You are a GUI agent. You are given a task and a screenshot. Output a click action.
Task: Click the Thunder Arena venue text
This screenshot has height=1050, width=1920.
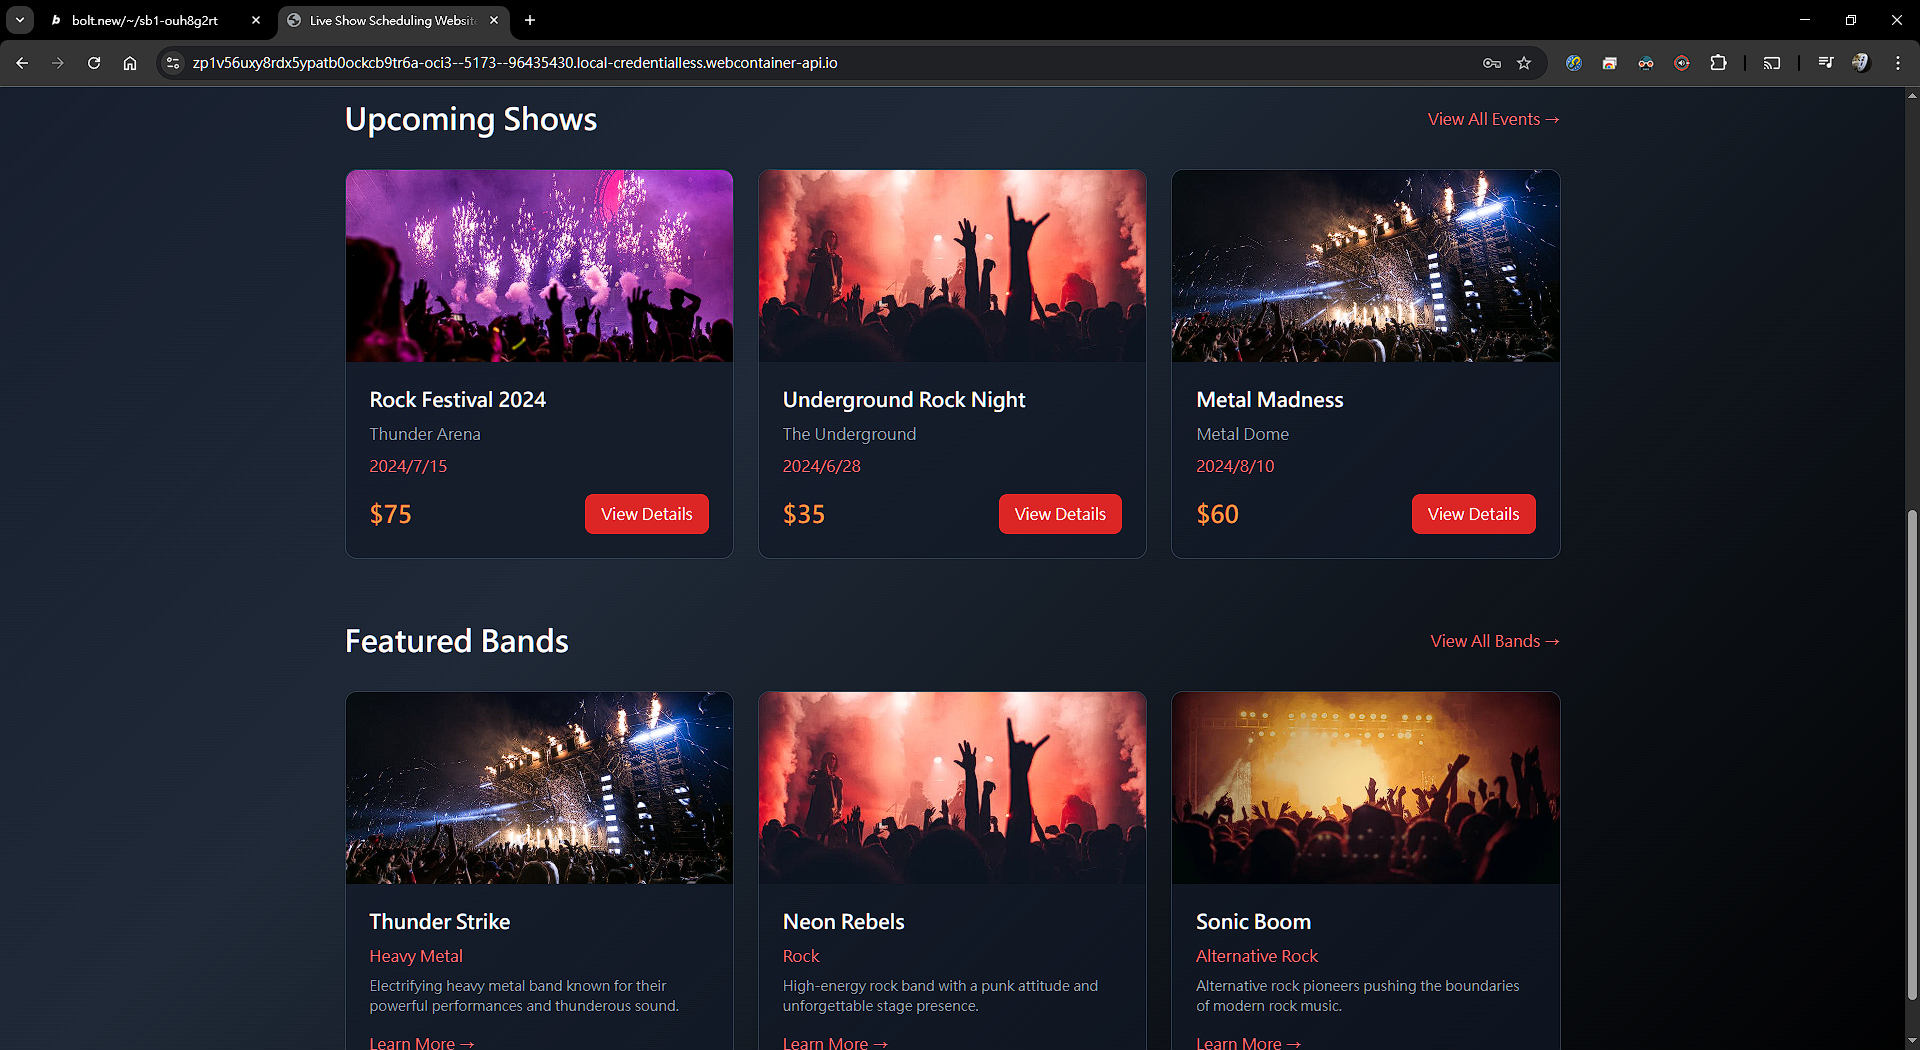[x=425, y=434]
